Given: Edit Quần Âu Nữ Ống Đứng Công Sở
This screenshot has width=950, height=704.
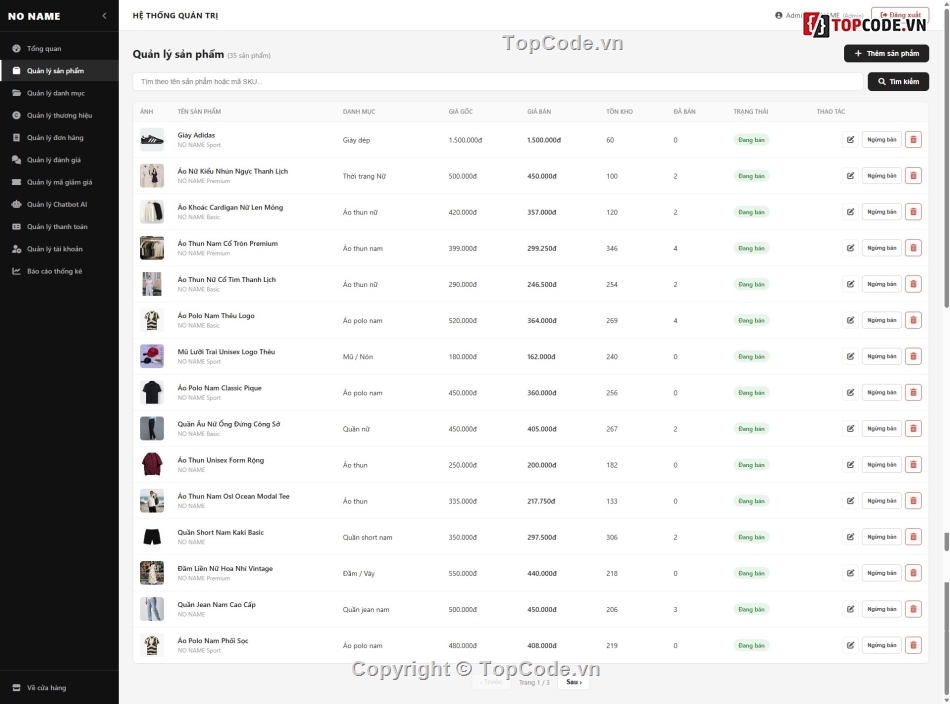Looking at the screenshot, I should 850,429.
